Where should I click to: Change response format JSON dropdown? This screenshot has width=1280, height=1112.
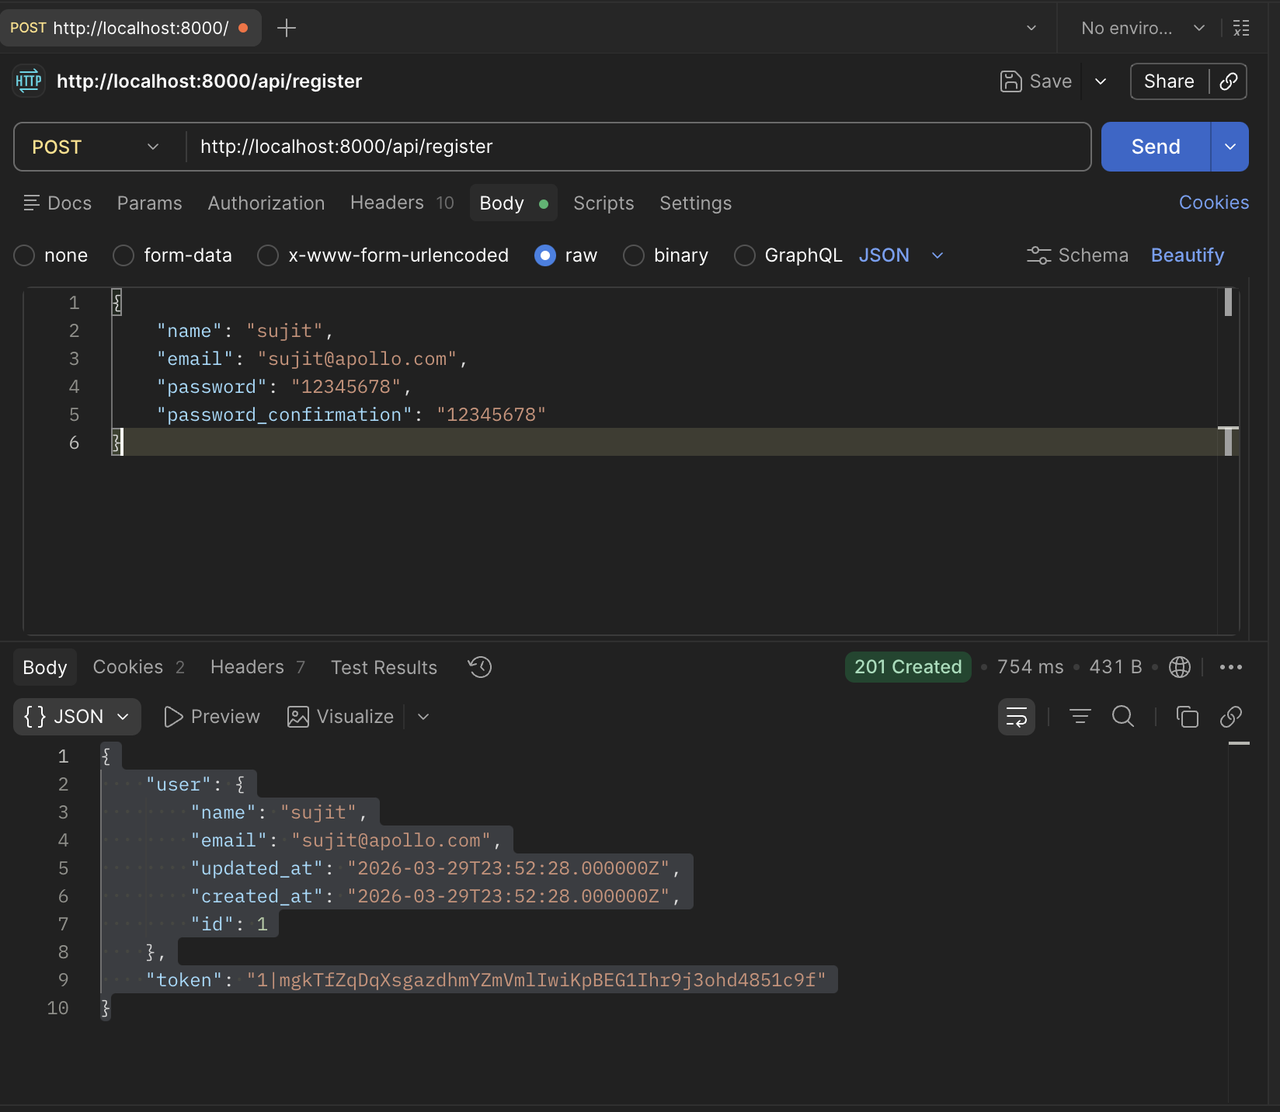coord(77,717)
